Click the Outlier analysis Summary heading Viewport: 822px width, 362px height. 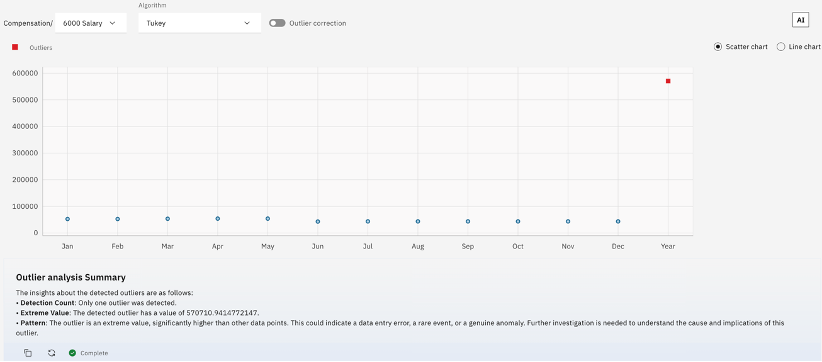click(x=71, y=277)
